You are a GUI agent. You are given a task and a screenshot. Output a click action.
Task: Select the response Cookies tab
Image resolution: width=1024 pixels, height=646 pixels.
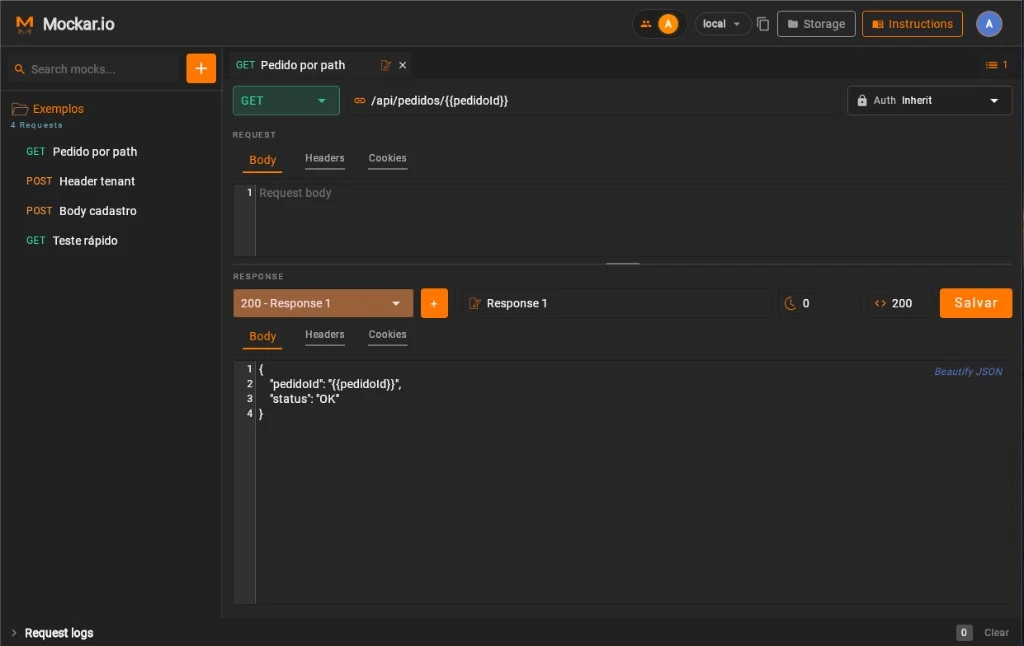pos(387,335)
